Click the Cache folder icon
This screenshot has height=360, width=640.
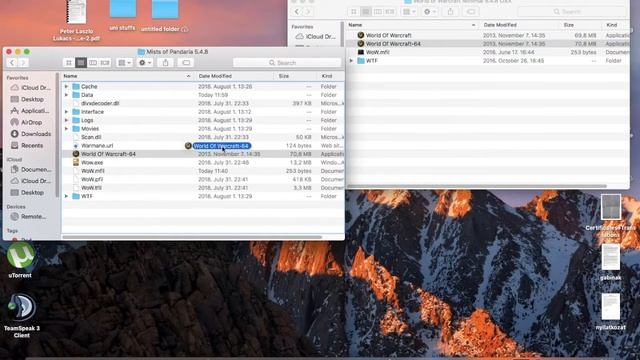click(76, 87)
